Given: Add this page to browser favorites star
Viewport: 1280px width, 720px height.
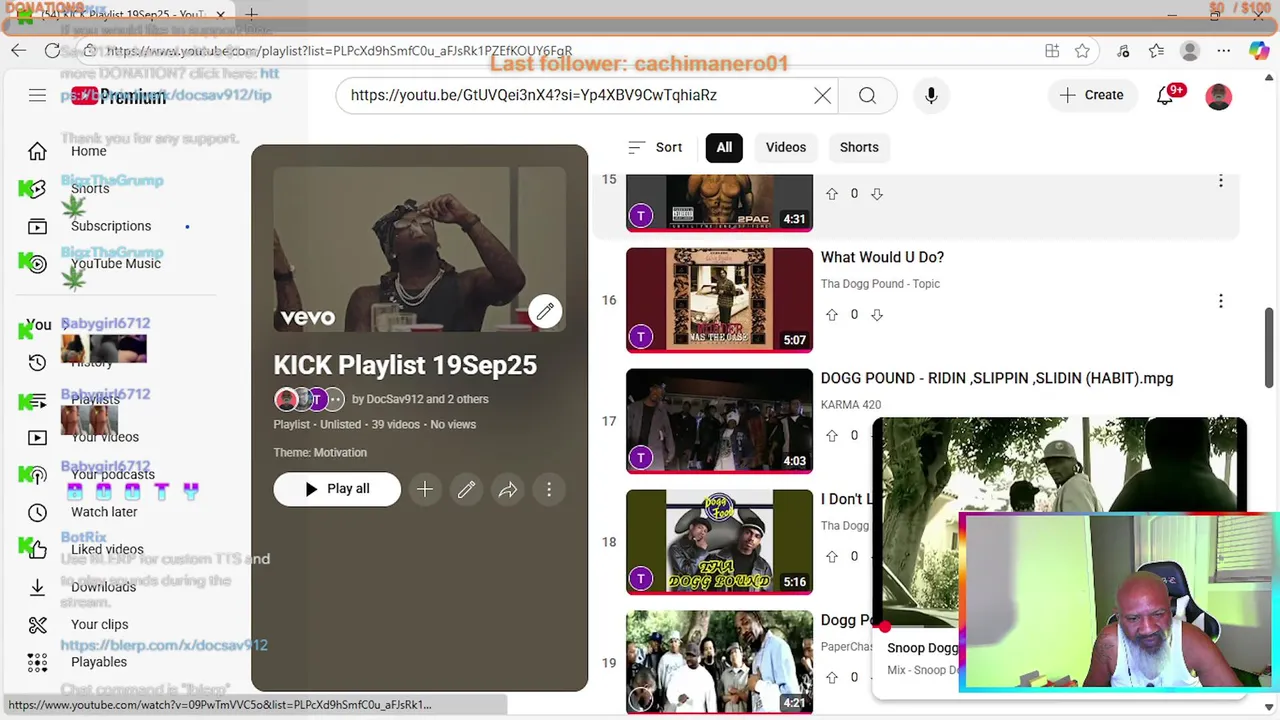Looking at the screenshot, I should click(x=1082, y=51).
